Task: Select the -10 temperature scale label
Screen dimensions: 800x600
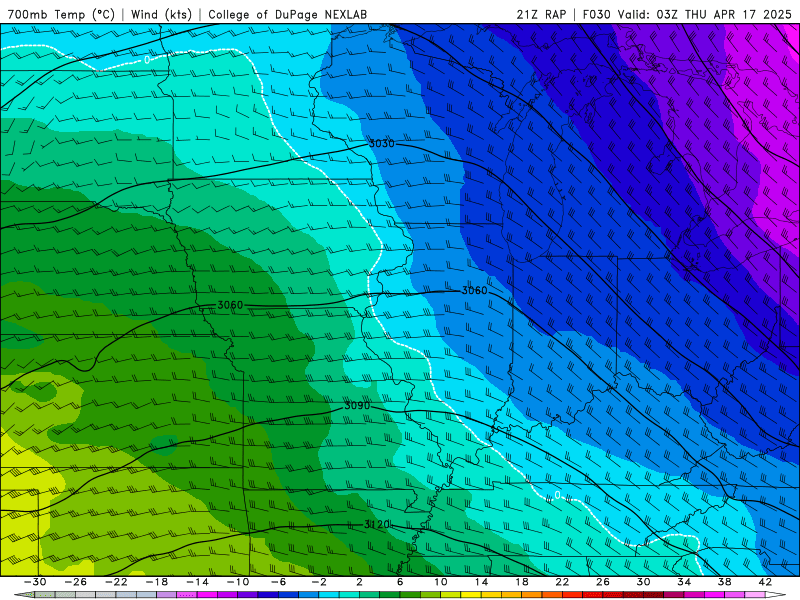Action: coord(238,582)
